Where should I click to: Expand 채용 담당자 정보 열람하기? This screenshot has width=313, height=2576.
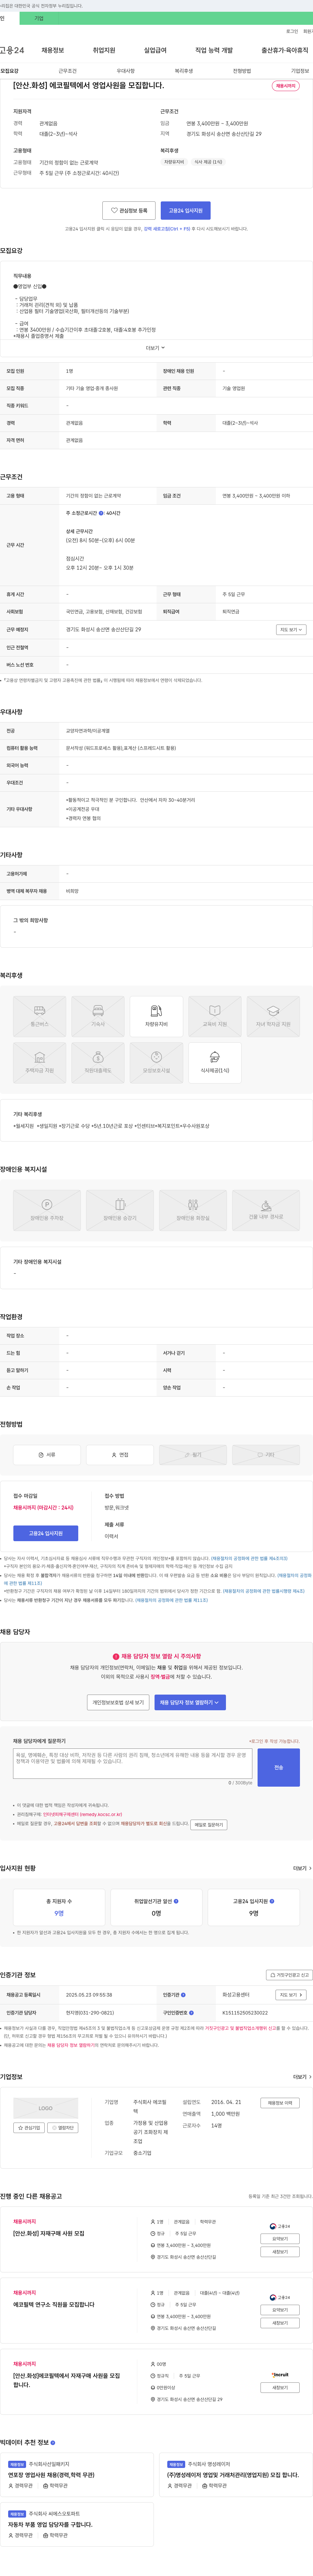(190, 1702)
